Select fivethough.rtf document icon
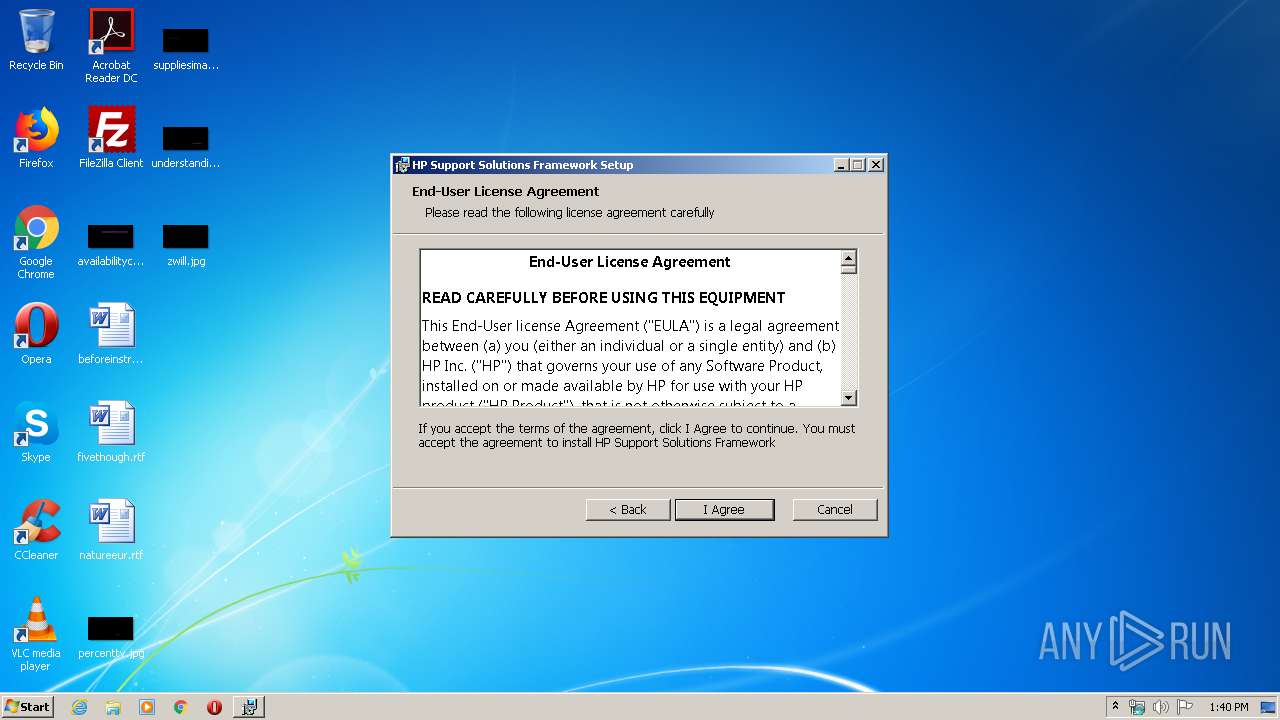Screen dimensions: 1280x720 pos(111,432)
